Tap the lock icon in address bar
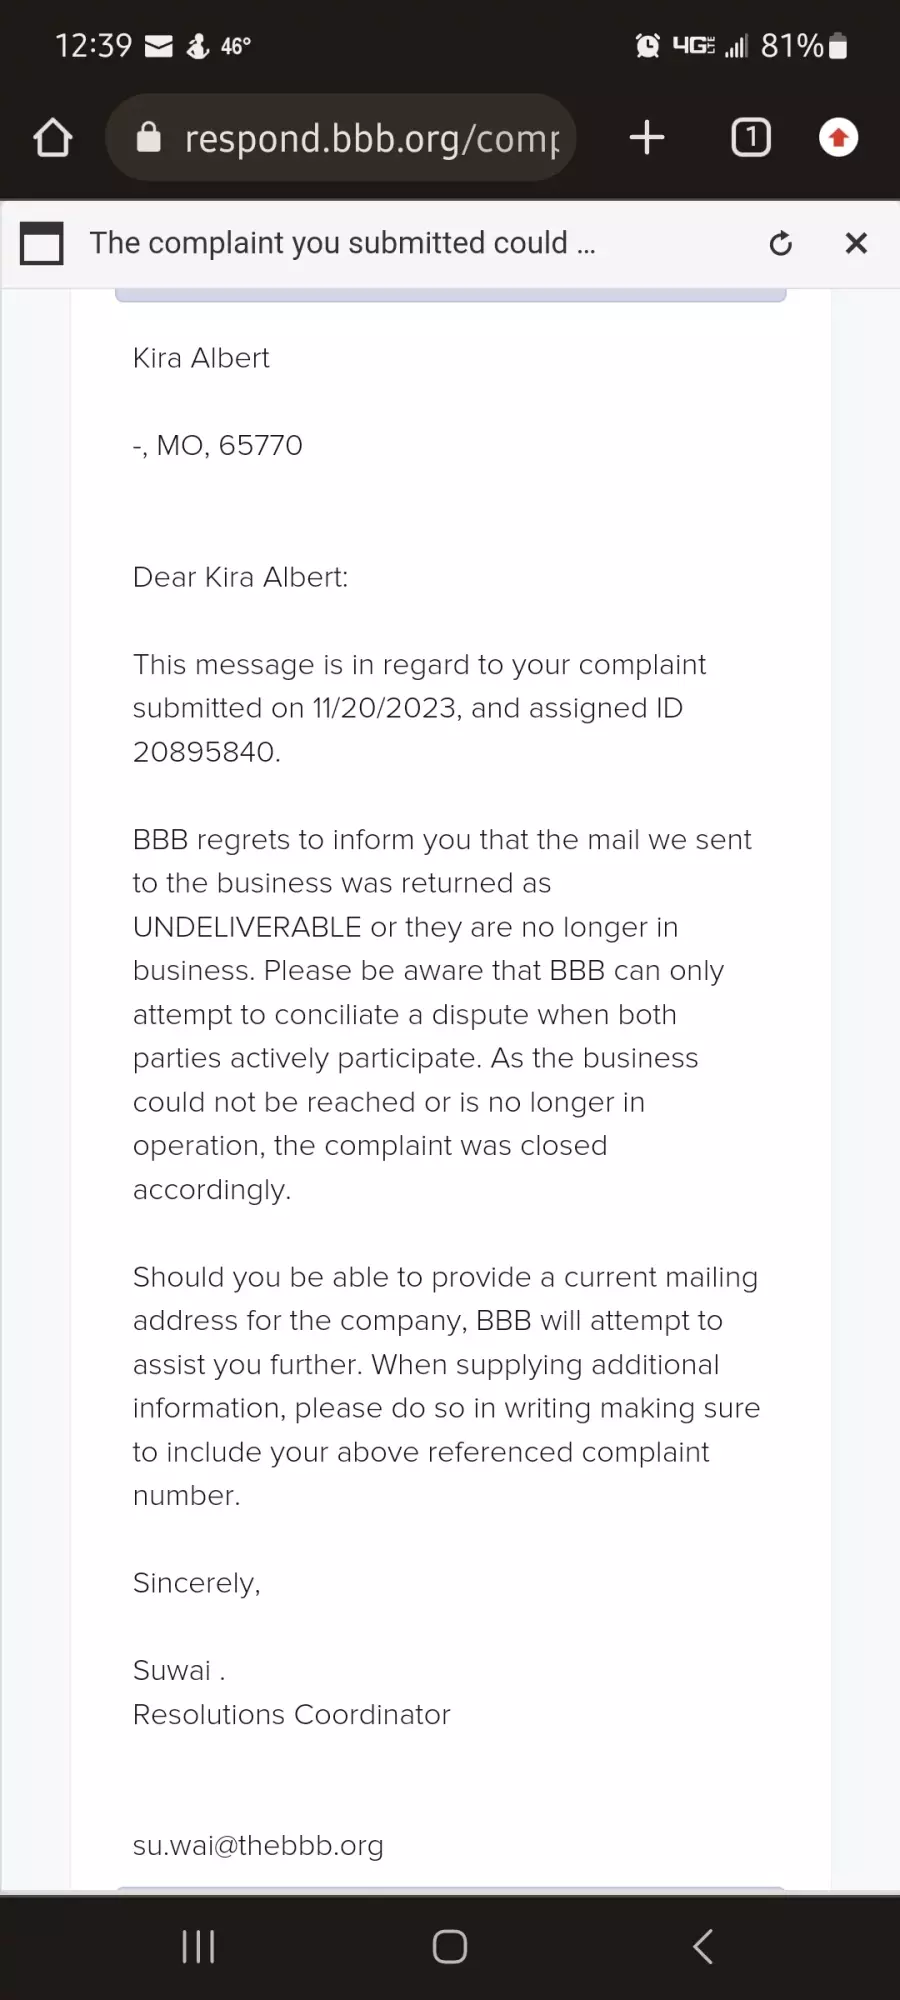The image size is (900, 2000). point(148,137)
